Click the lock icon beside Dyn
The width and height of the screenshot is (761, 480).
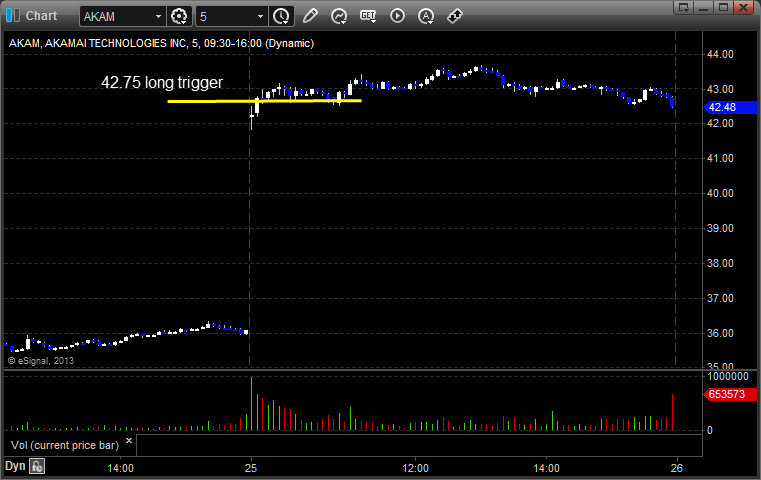37,466
